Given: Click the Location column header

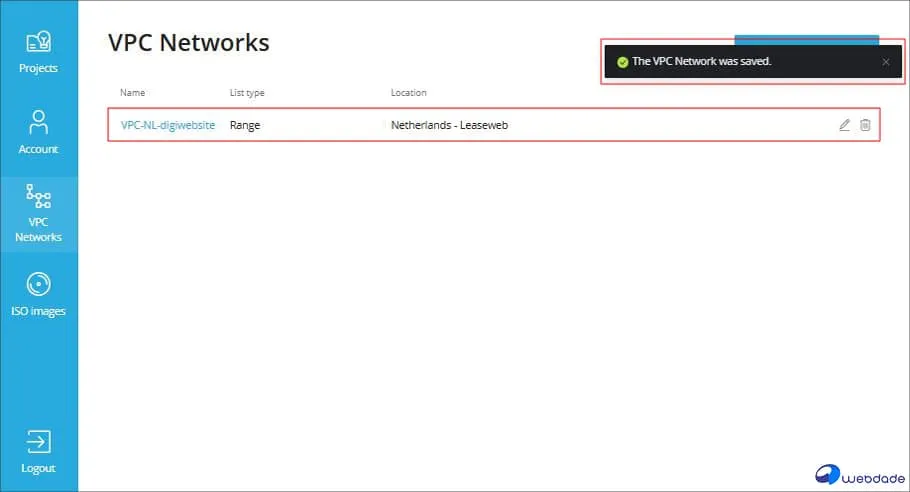Looking at the screenshot, I should 408,93.
